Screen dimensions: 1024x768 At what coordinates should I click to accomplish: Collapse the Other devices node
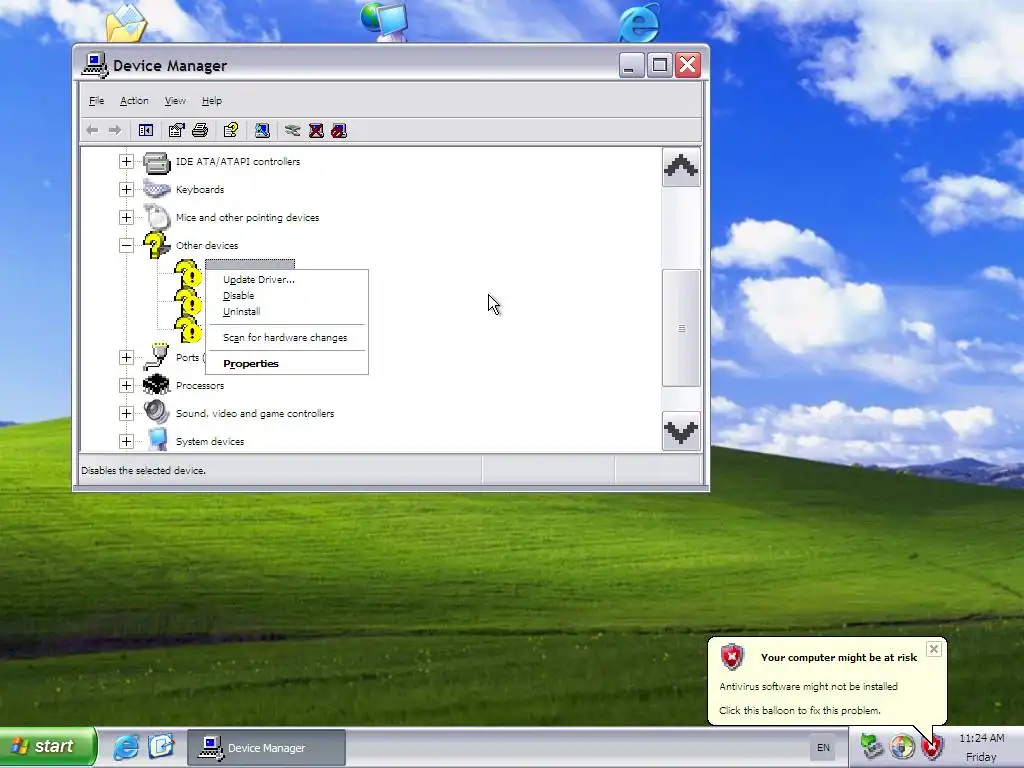click(127, 246)
